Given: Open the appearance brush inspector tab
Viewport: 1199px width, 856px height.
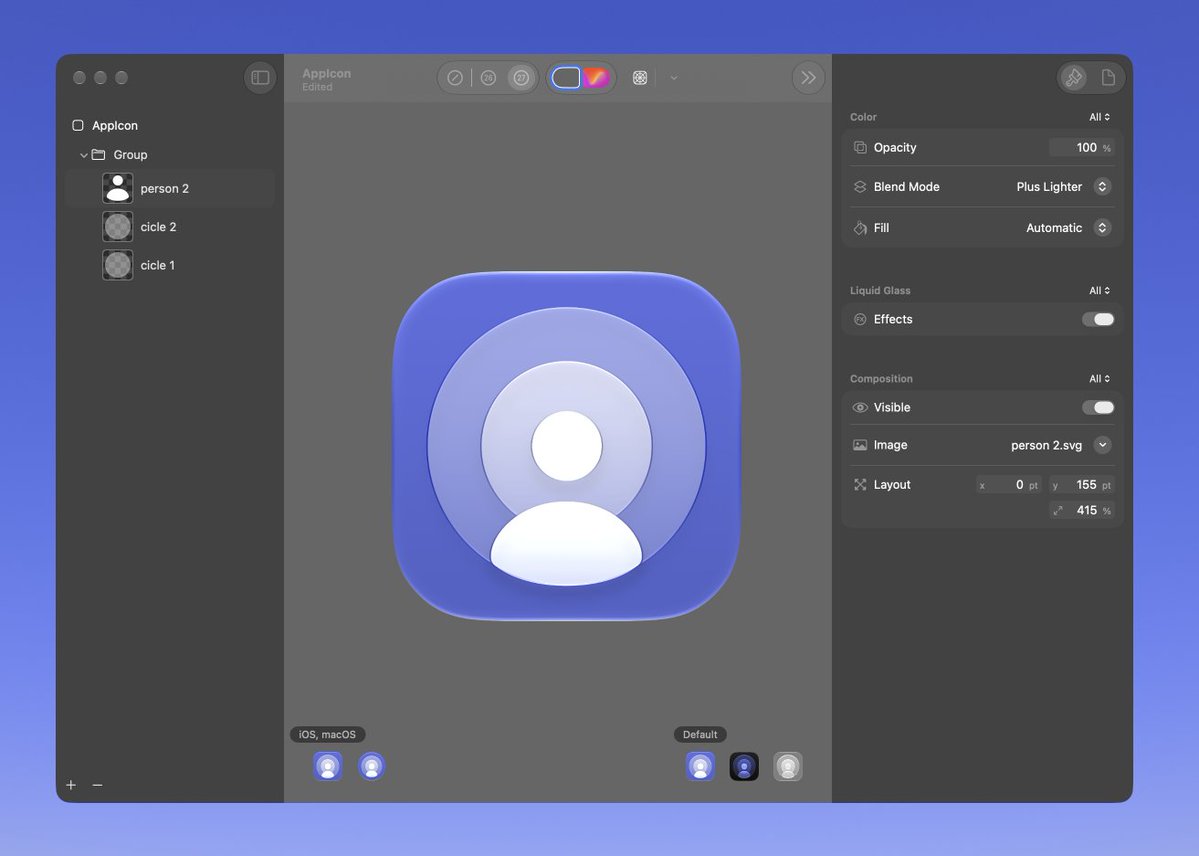Looking at the screenshot, I should coord(1074,77).
